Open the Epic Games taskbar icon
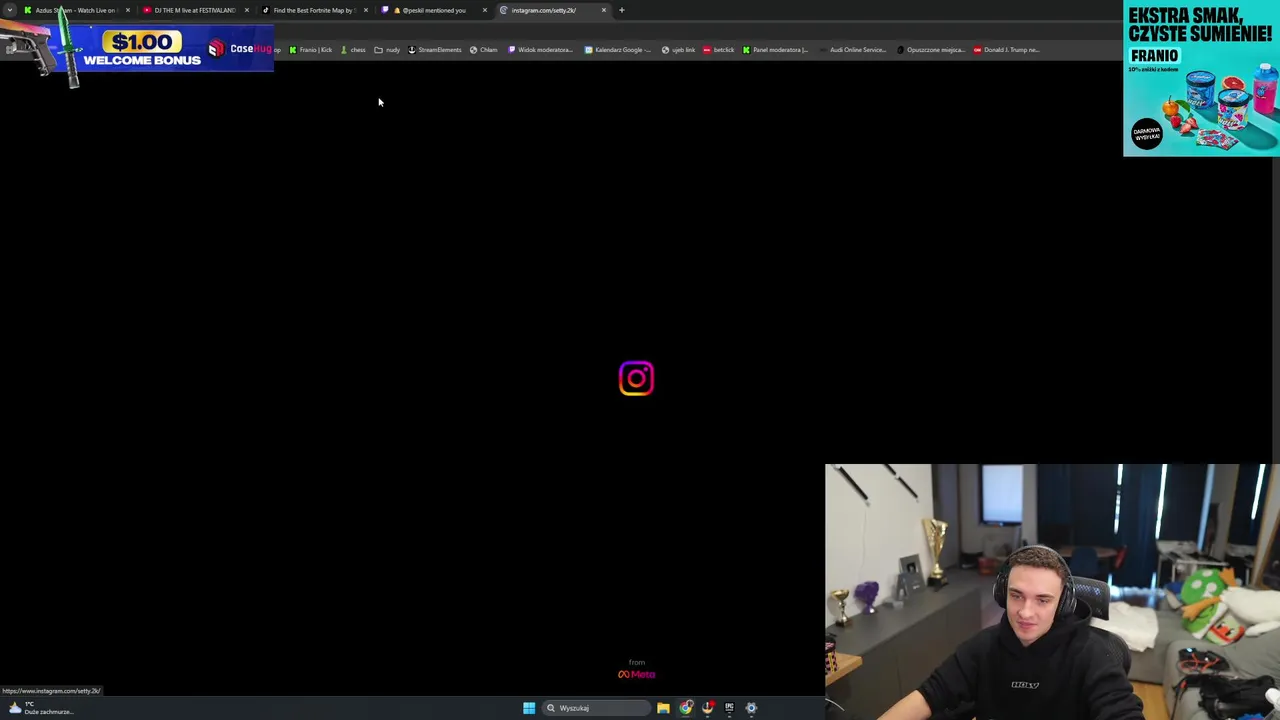 point(729,708)
